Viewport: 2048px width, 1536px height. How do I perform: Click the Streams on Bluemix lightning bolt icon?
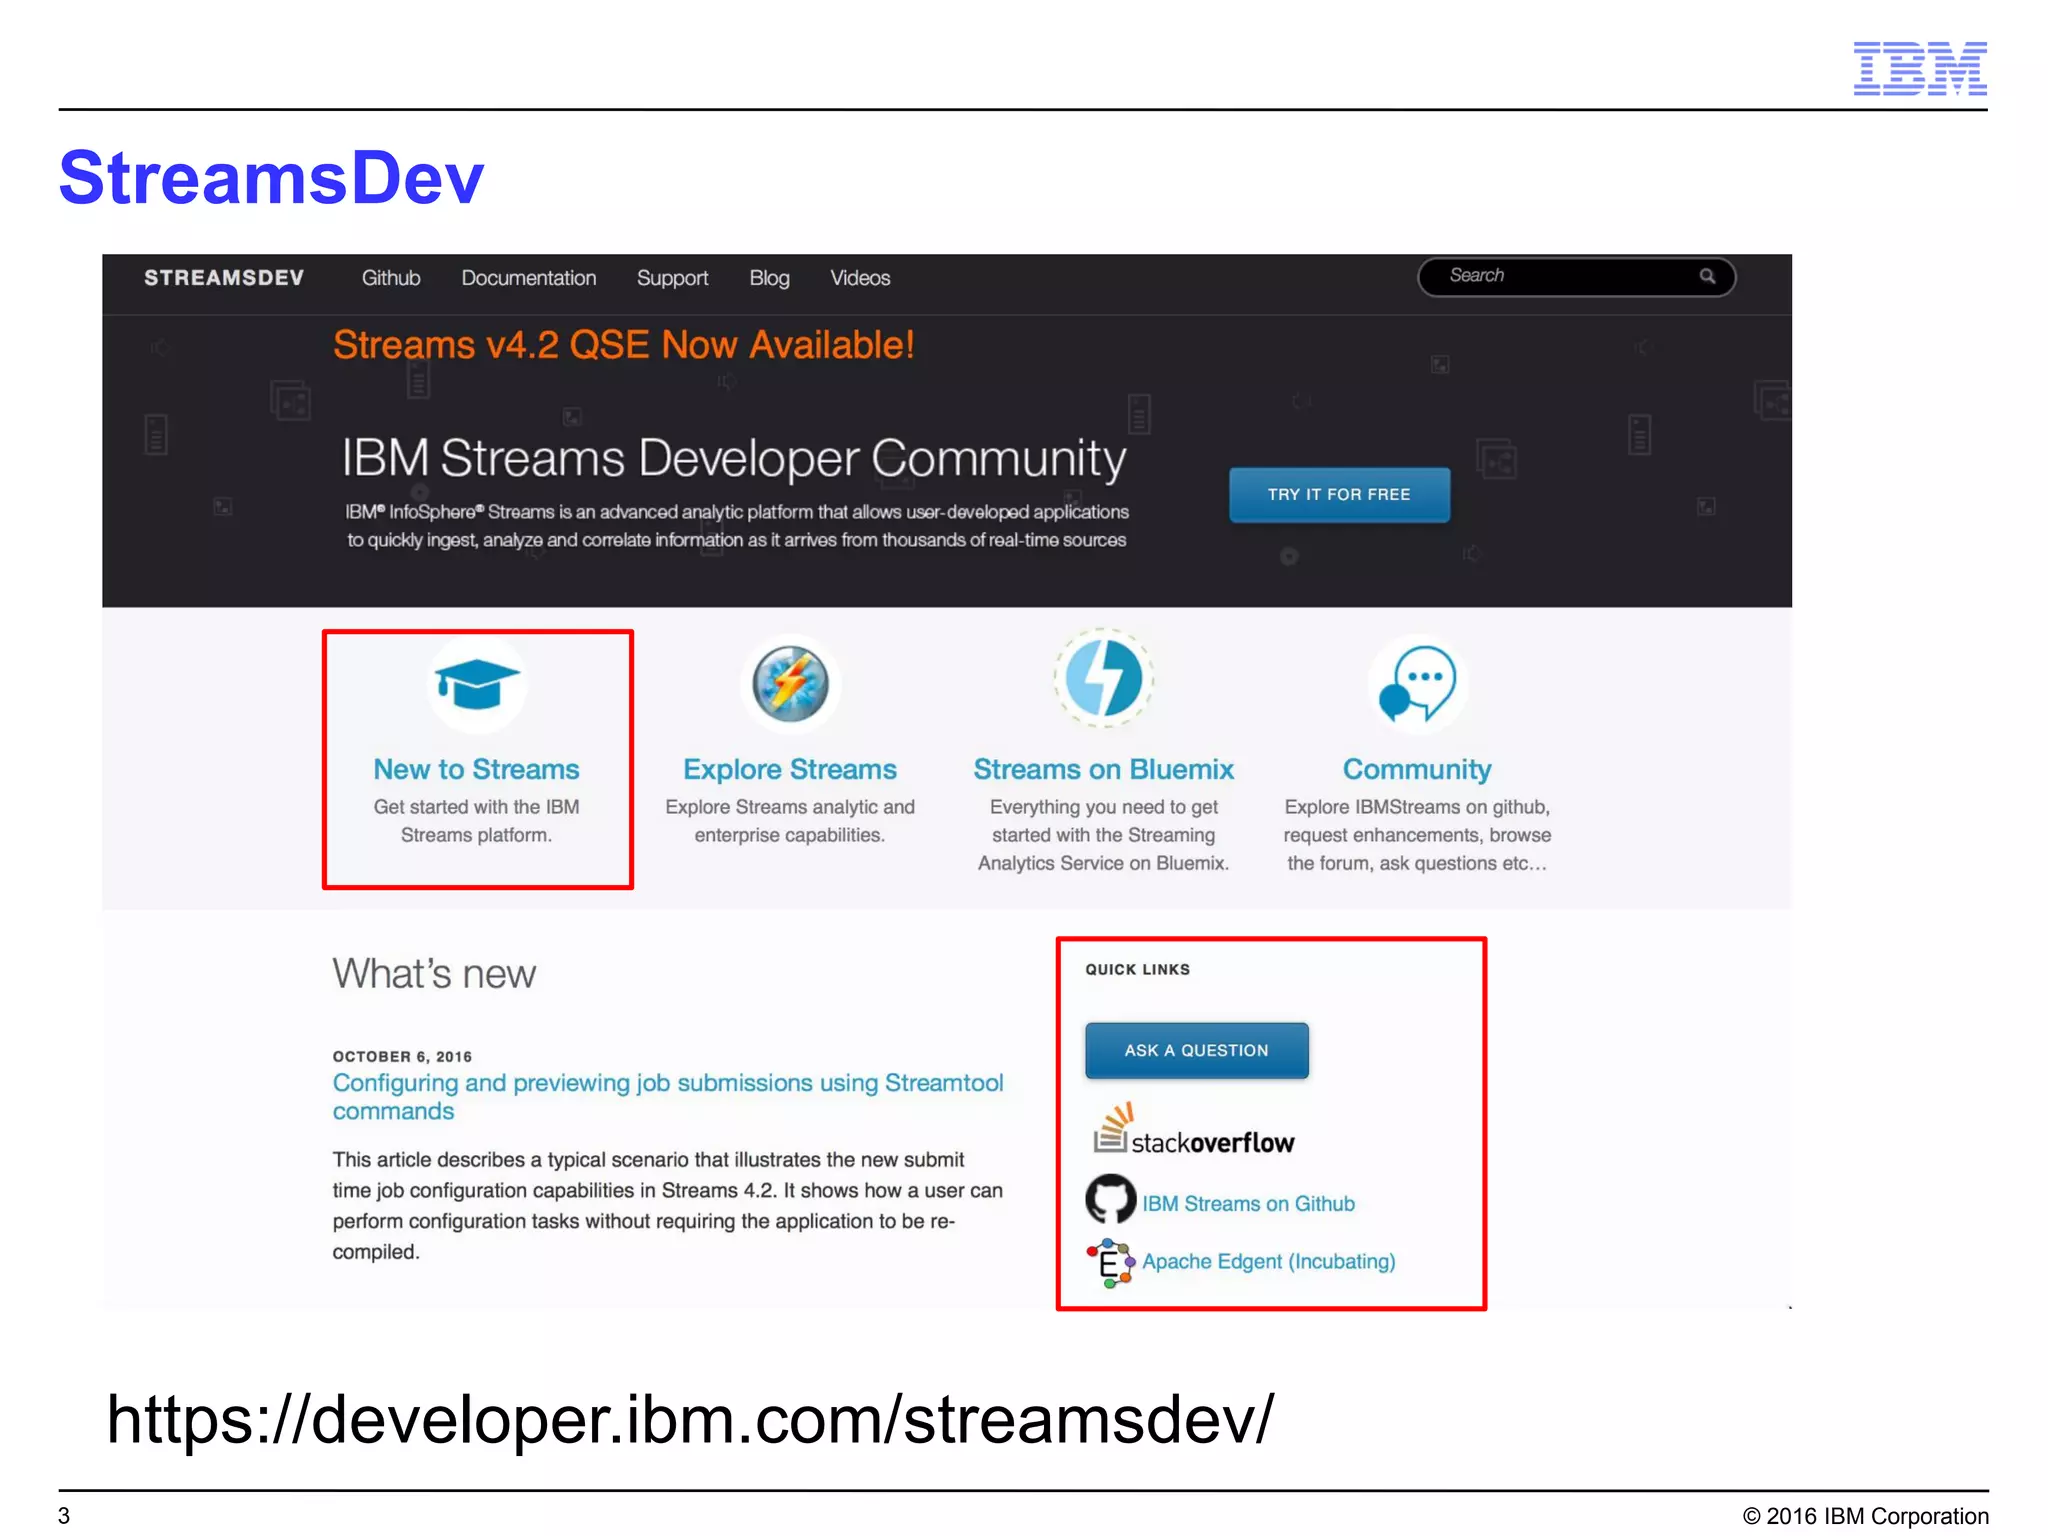point(1103,679)
